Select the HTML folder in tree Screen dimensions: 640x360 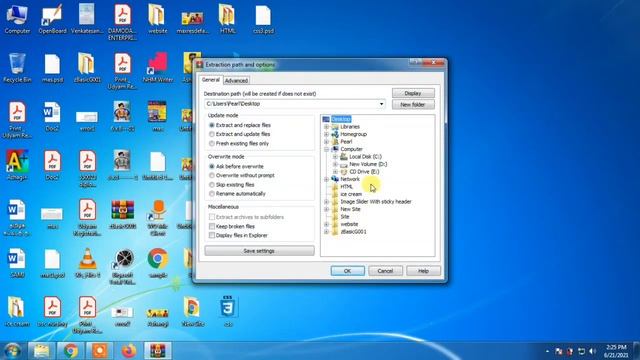(x=347, y=187)
